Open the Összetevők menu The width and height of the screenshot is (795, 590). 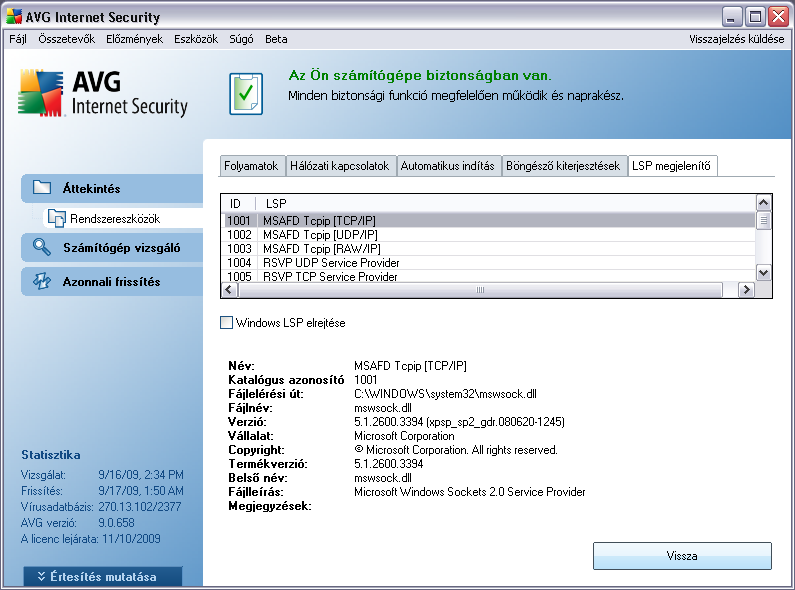click(66, 39)
